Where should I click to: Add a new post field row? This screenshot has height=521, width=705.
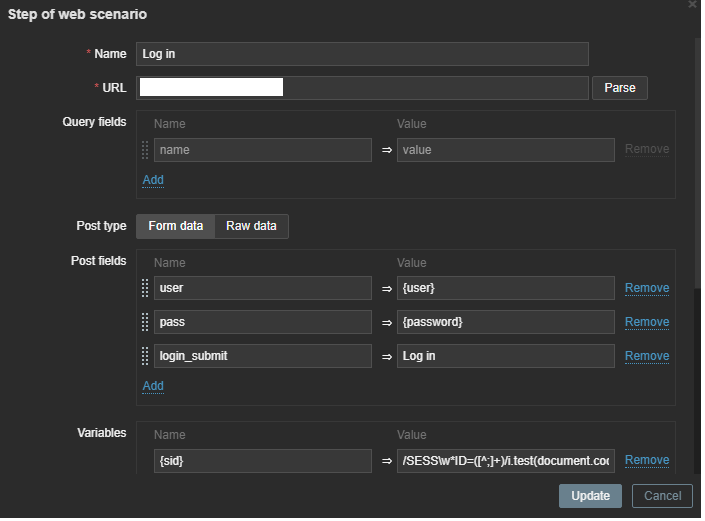152,386
